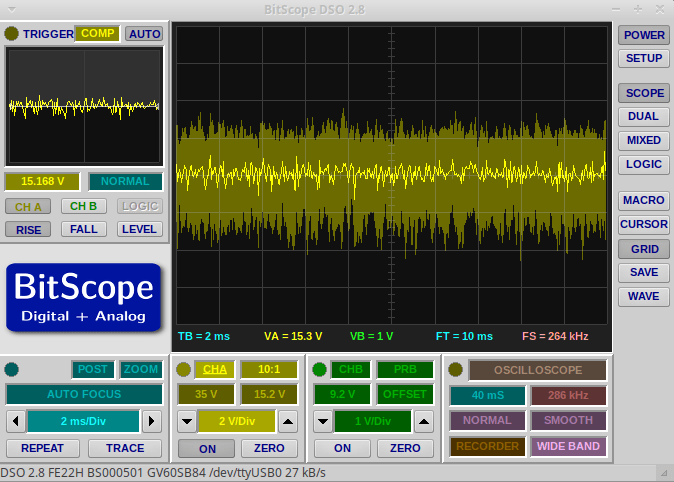Screen dimensions: 674x482
Task: Click the NORMAL trigger filter field
Action: (x=125, y=181)
